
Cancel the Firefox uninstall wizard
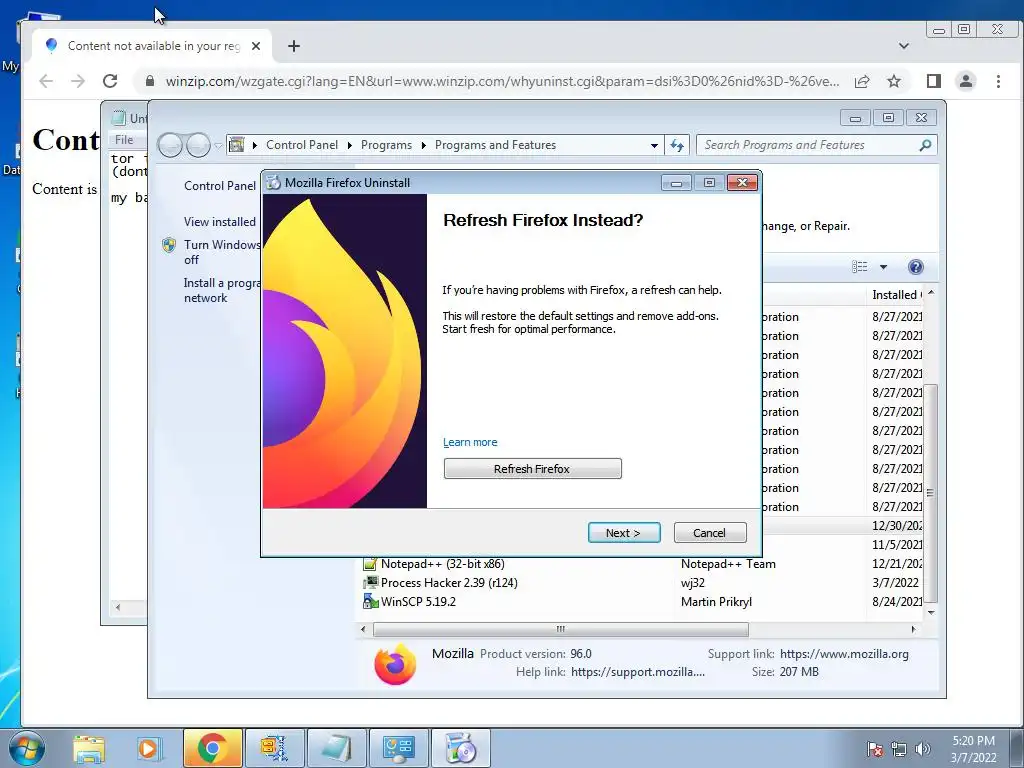click(x=709, y=533)
